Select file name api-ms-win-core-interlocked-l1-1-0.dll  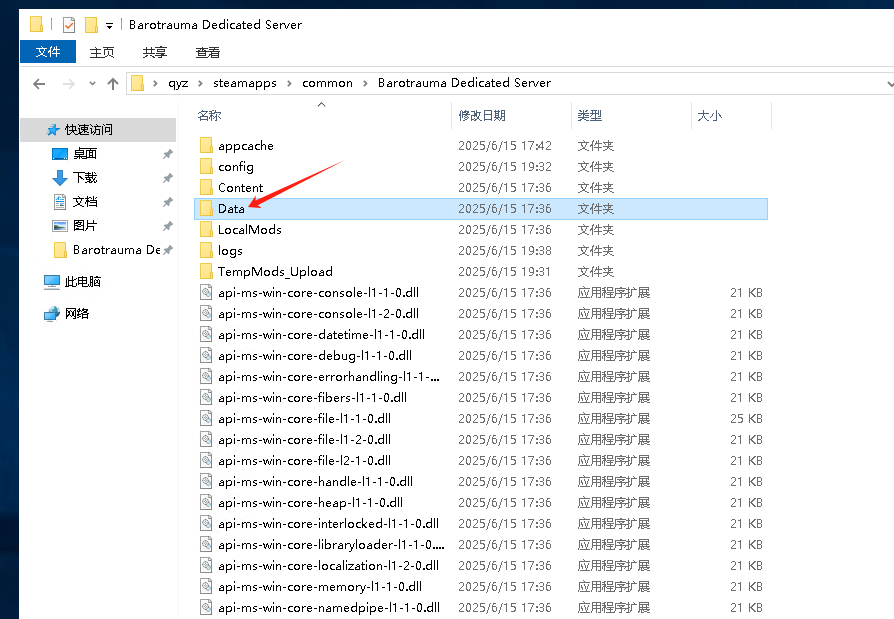(x=328, y=524)
